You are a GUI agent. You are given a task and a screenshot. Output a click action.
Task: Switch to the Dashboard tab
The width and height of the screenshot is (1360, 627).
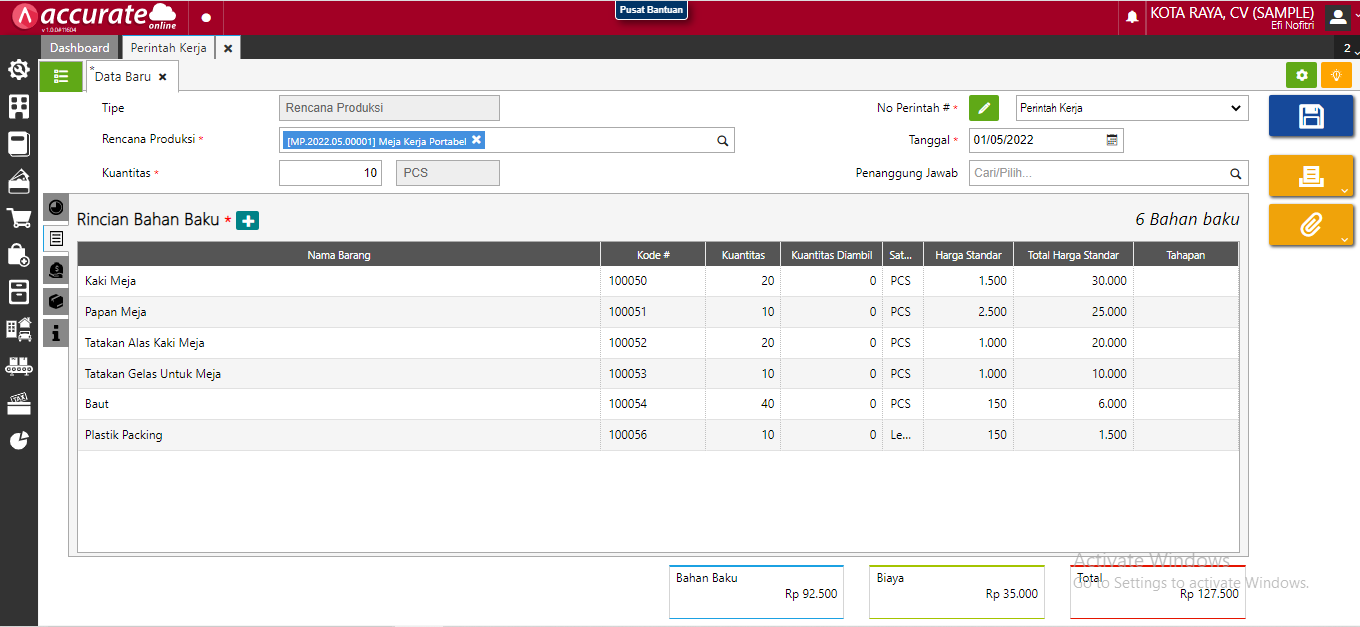pos(80,48)
